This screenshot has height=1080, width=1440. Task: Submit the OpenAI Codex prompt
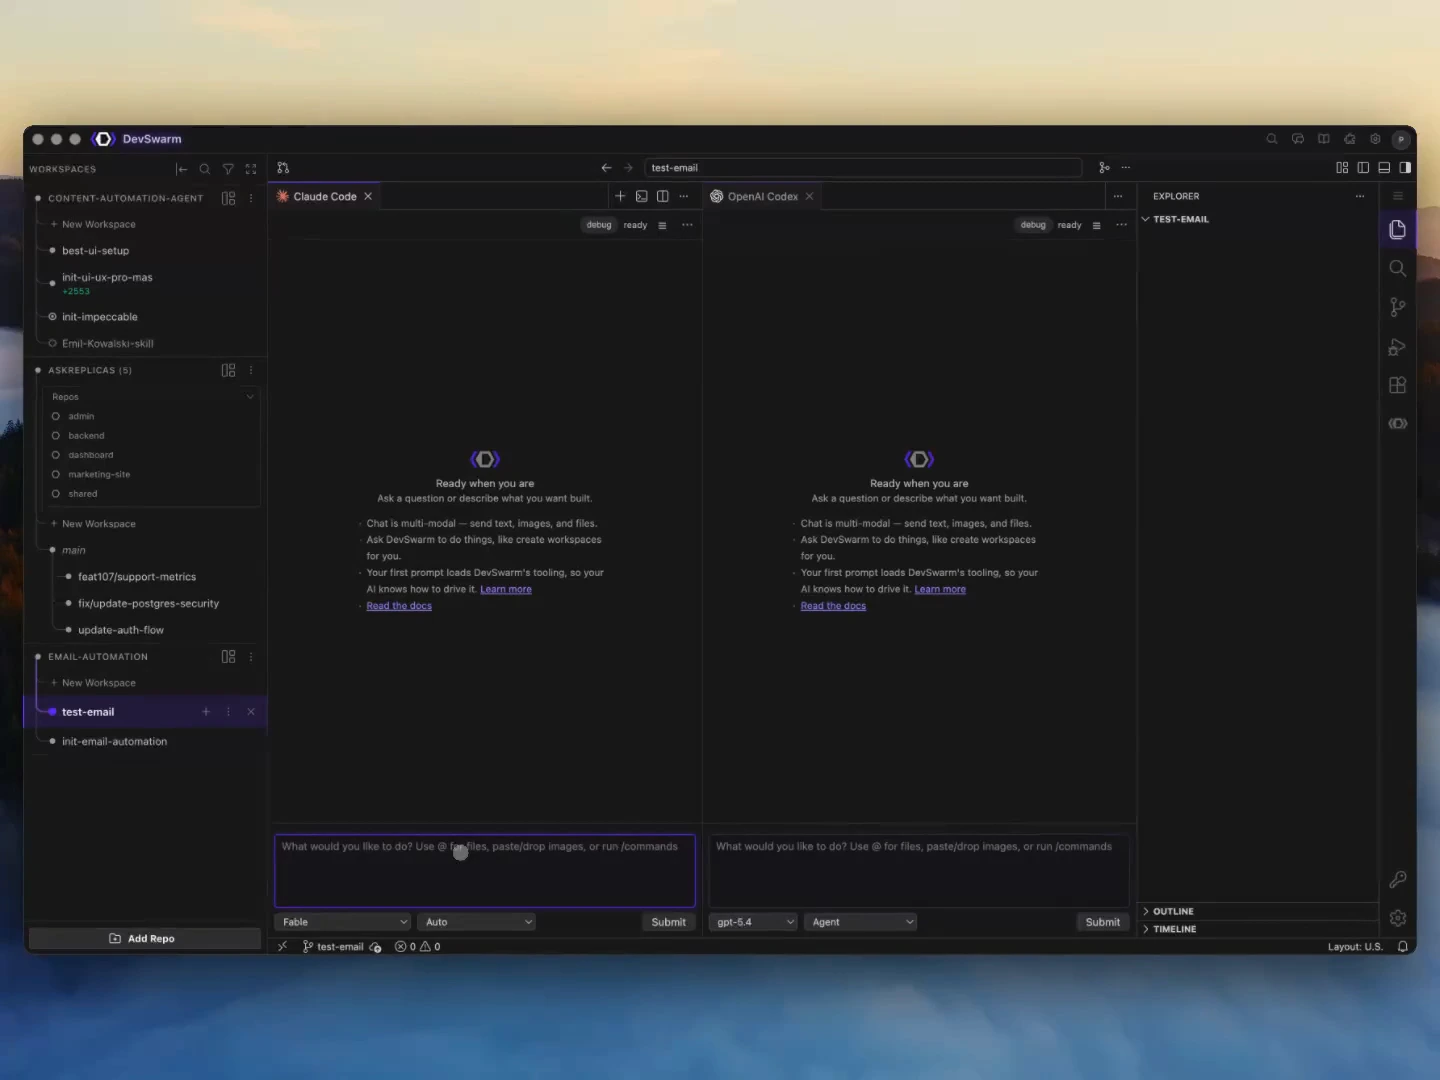pos(1103,922)
